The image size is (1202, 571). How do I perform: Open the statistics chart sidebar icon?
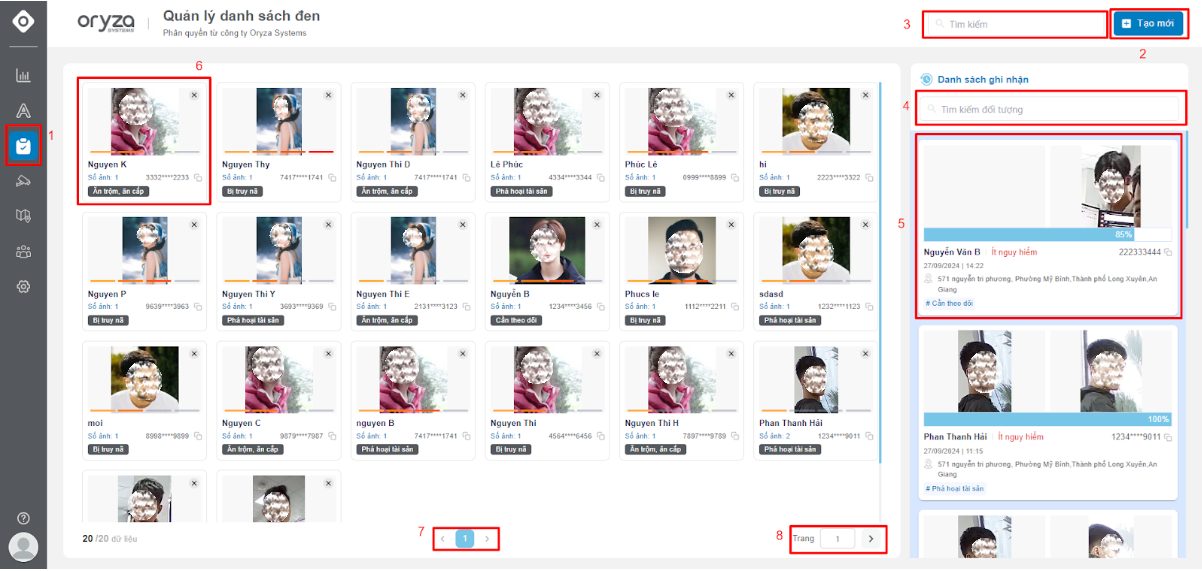click(x=23, y=76)
